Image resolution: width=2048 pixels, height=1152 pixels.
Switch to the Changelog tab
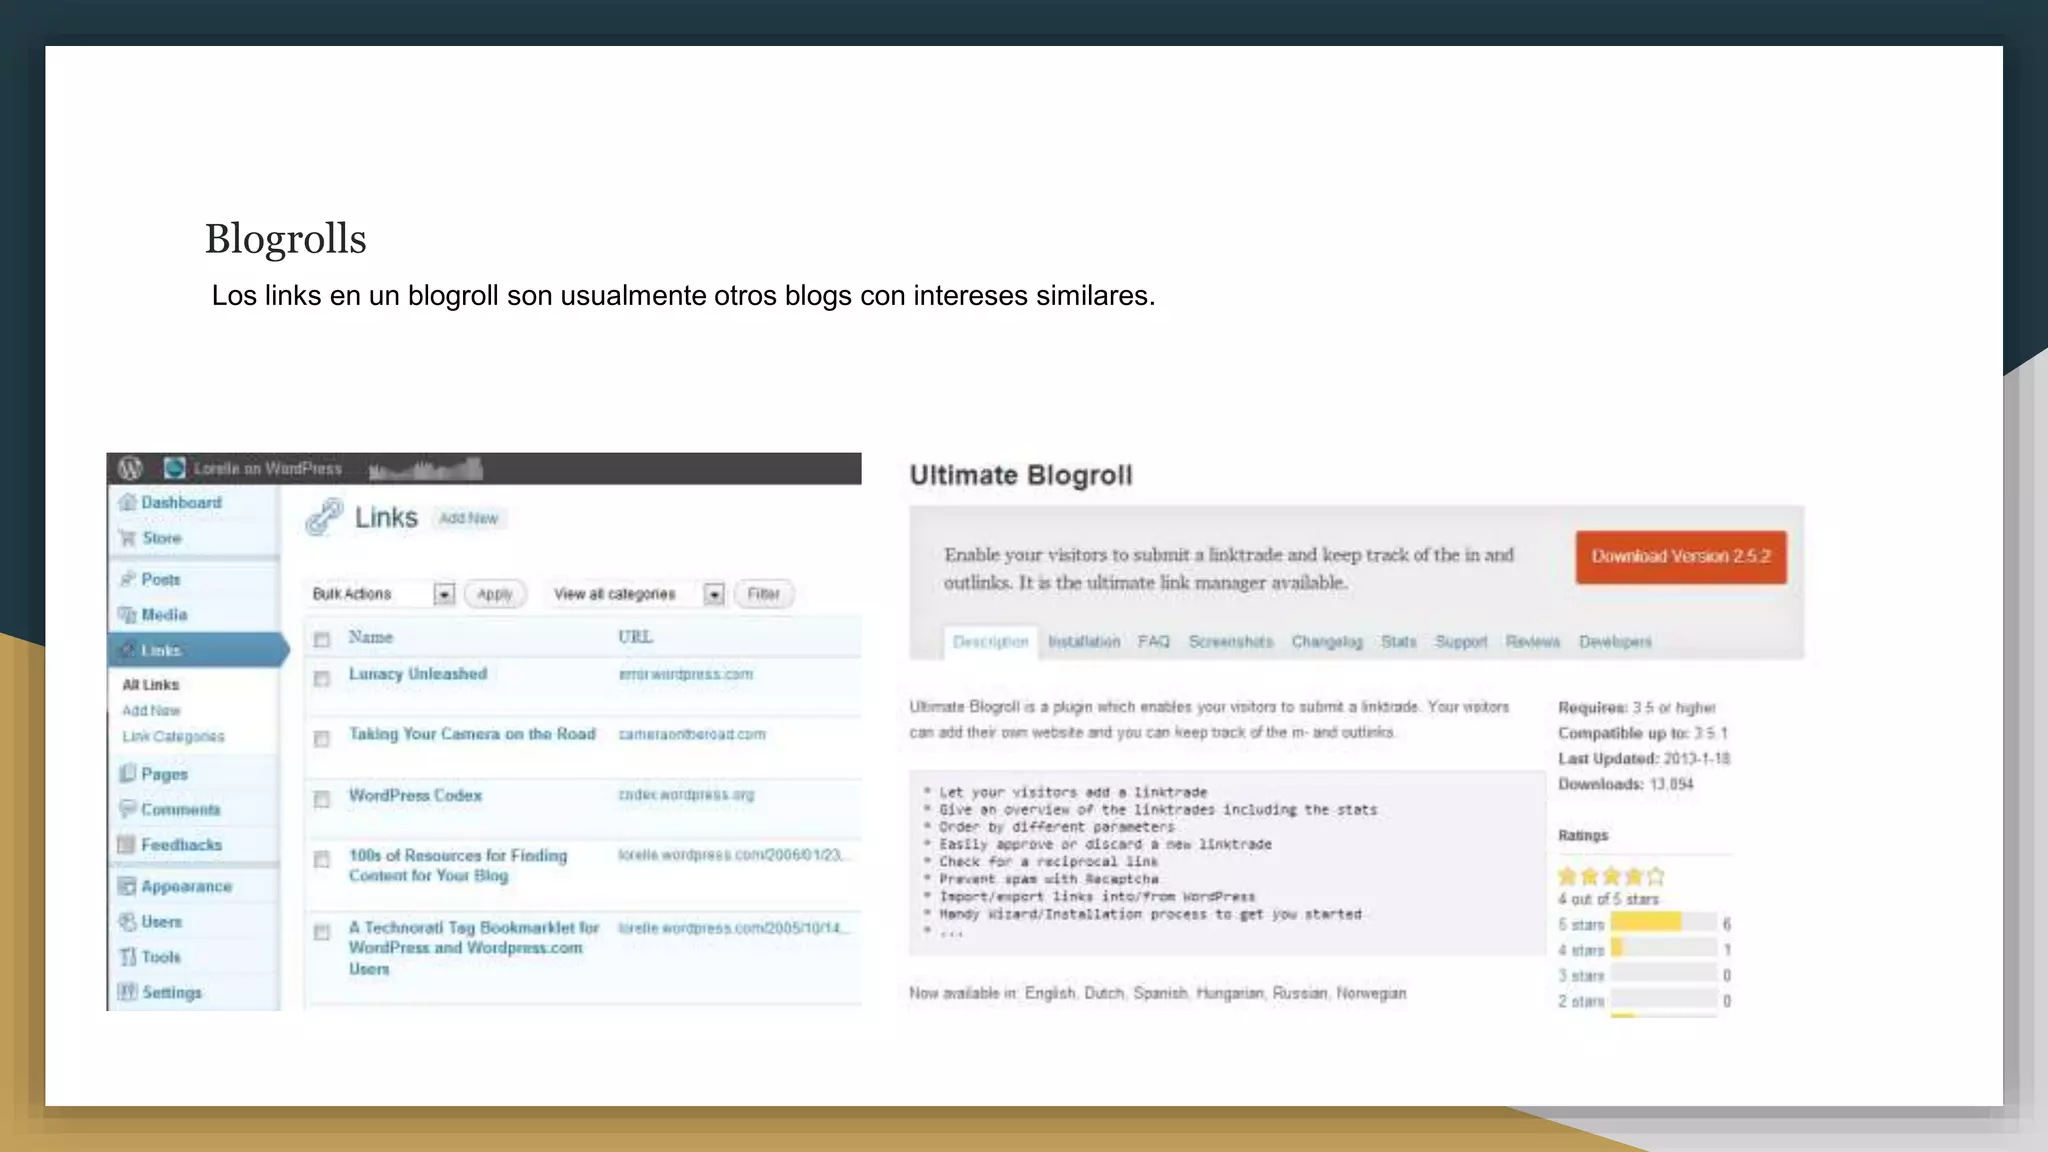1327,641
